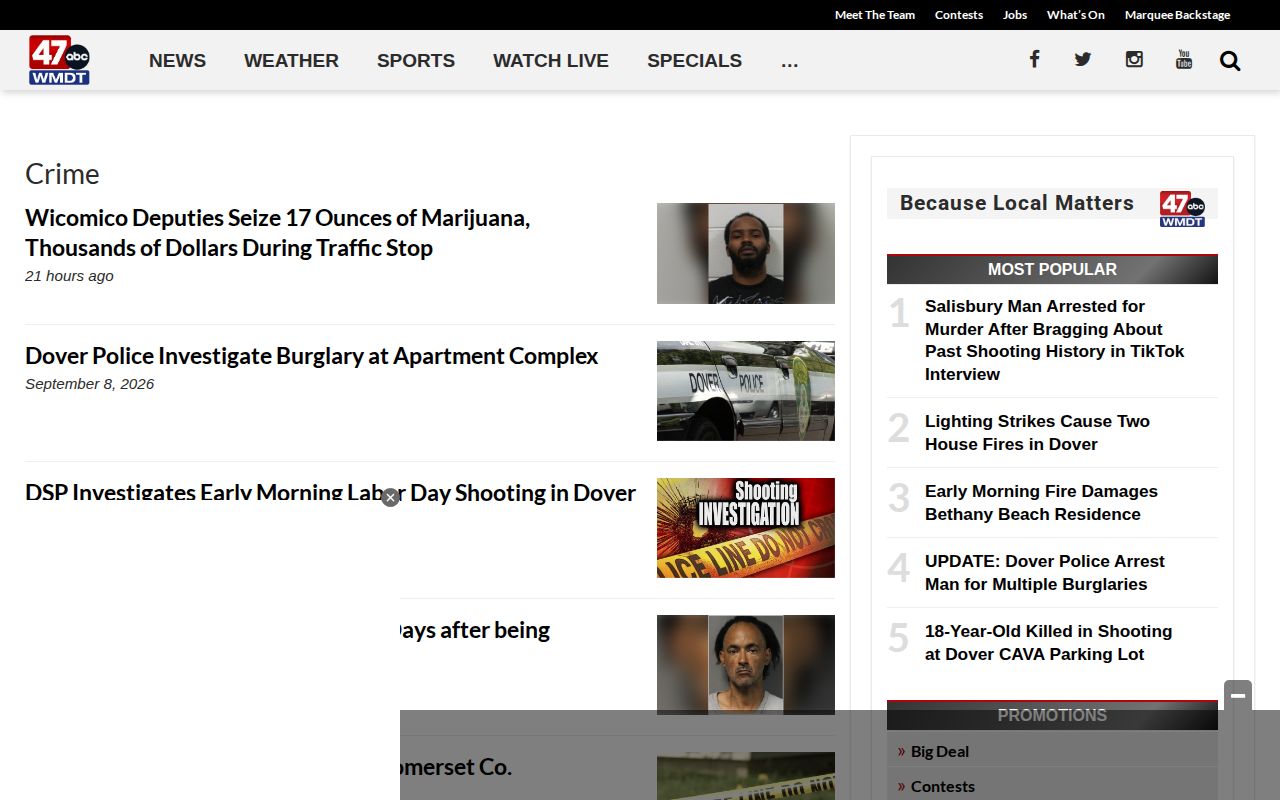Read Wicomico Deputies marijuana seizure article

point(277,232)
